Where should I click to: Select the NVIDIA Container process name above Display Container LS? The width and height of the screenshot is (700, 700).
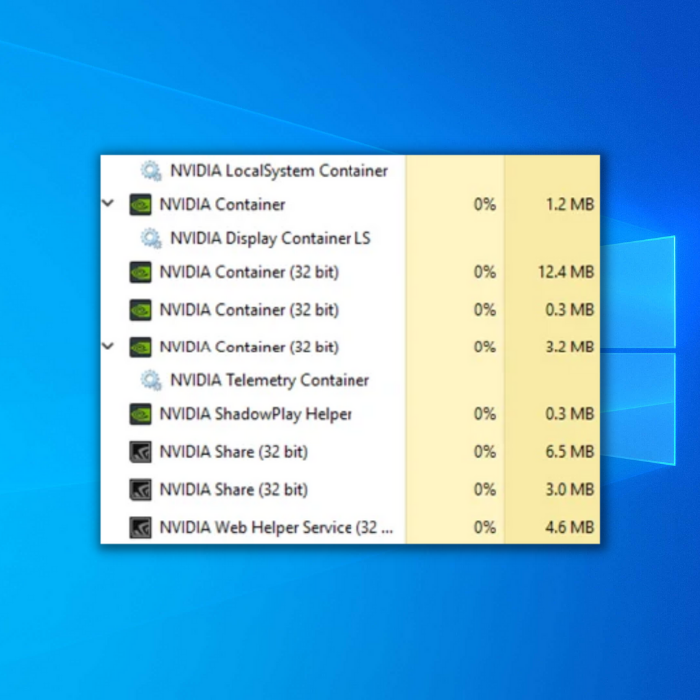pos(222,204)
